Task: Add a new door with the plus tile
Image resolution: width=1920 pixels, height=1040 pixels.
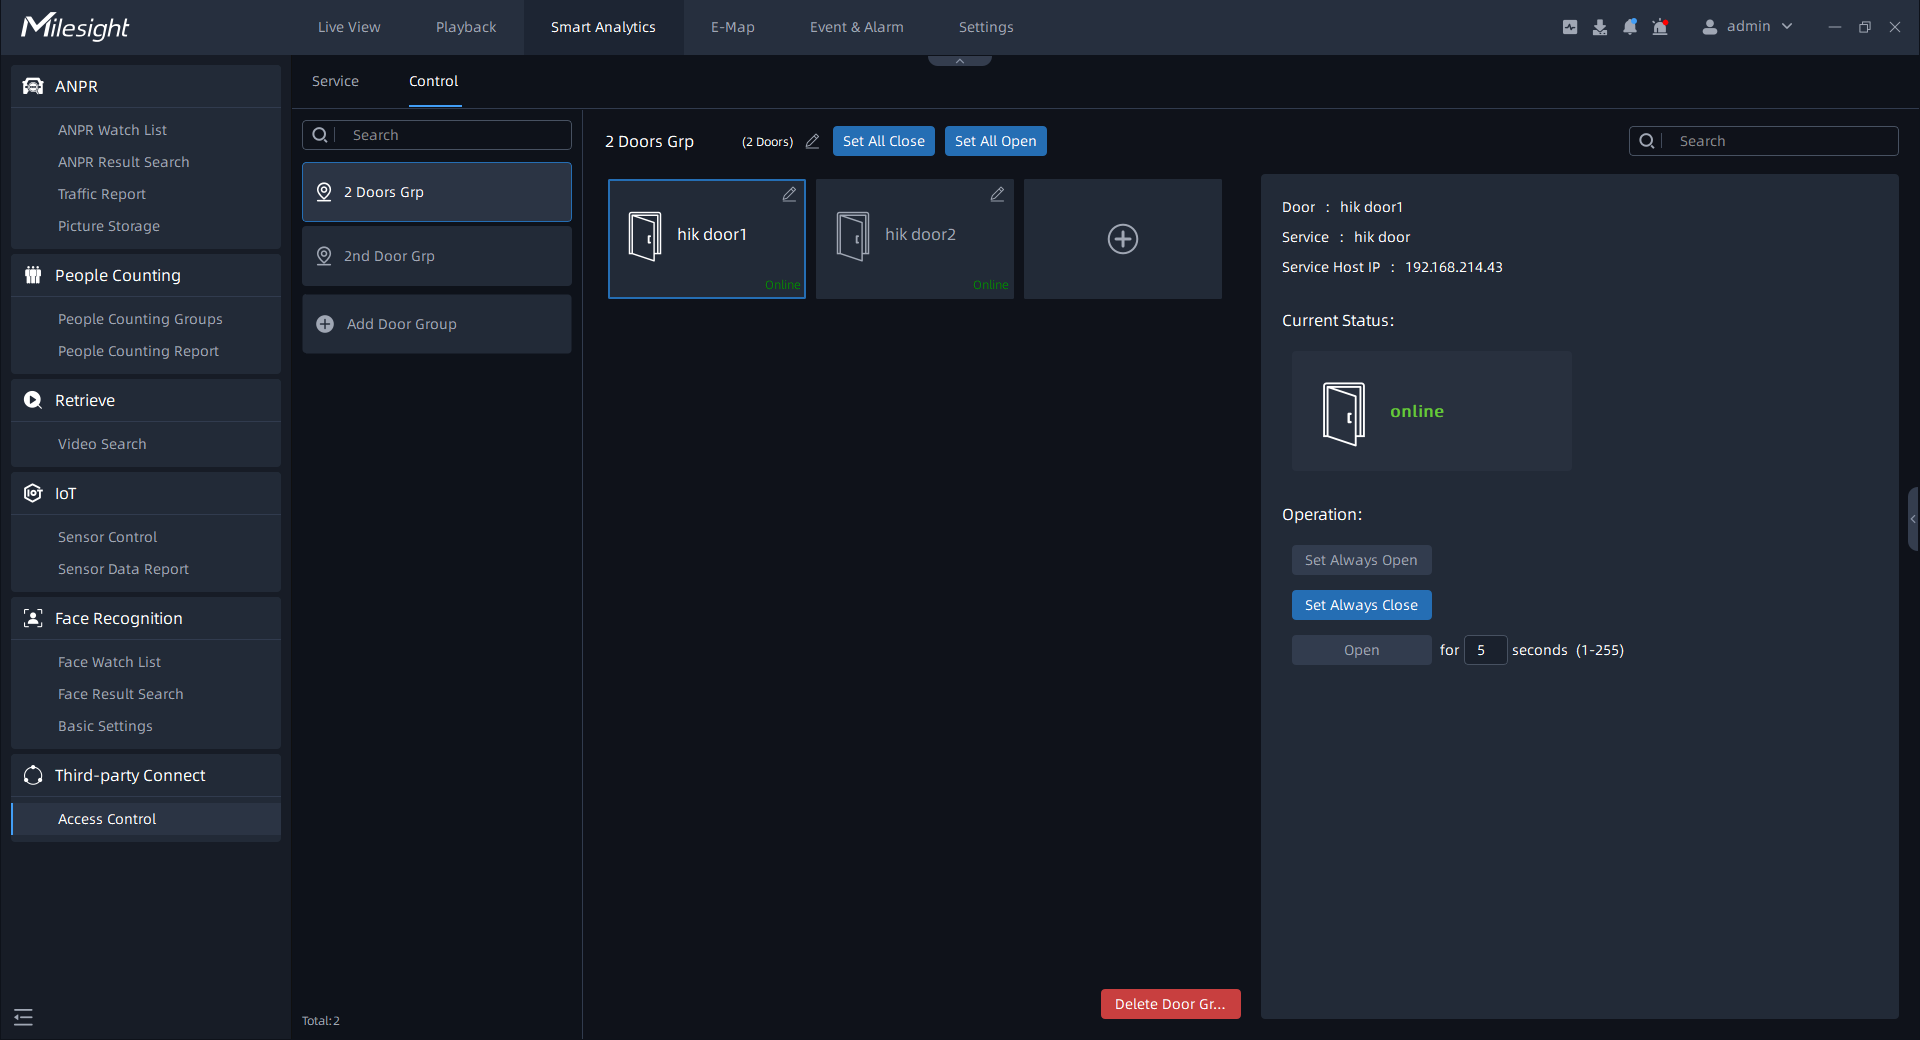Action: tap(1122, 239)
